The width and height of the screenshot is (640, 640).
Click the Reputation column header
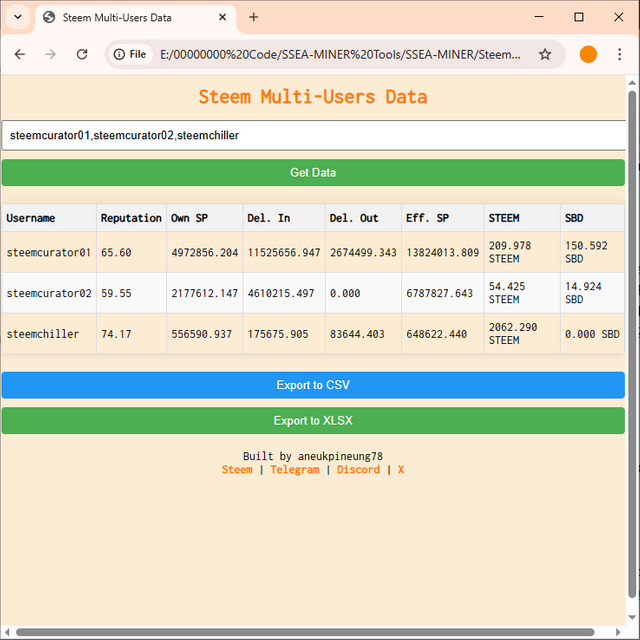(131, 218)
